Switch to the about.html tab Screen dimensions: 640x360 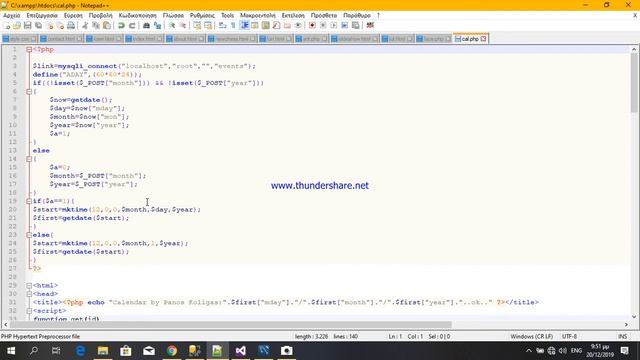pyautogui.click(x=185, y=39)
